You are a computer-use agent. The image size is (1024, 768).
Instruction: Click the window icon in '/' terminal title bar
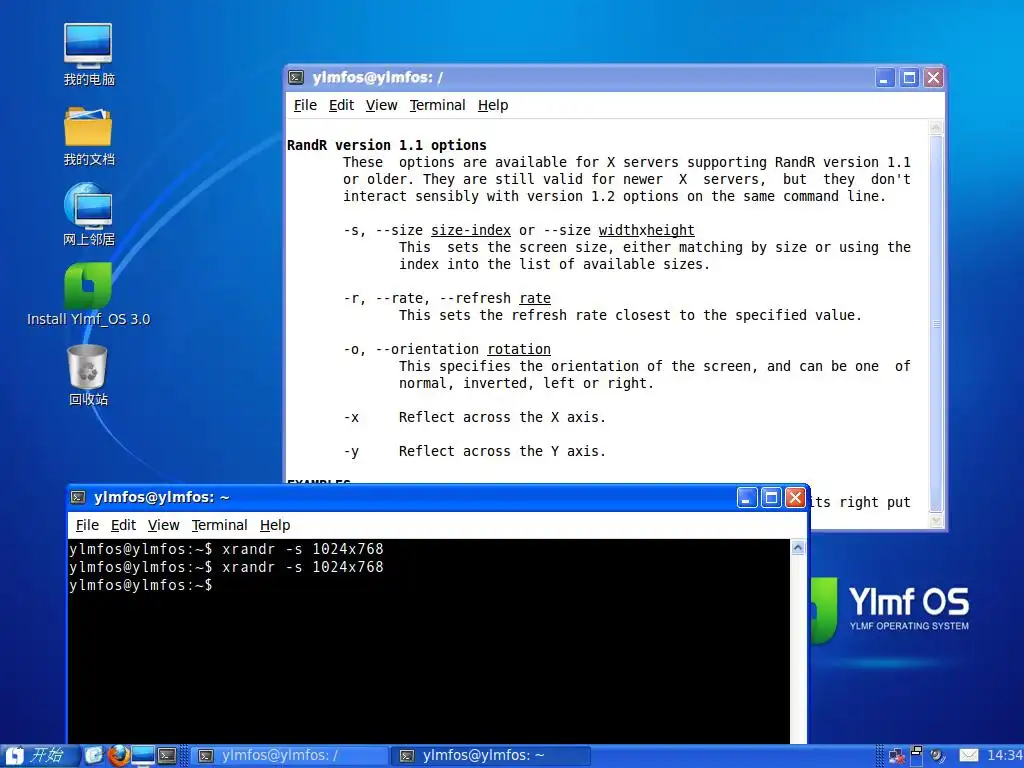coord(296,78)
